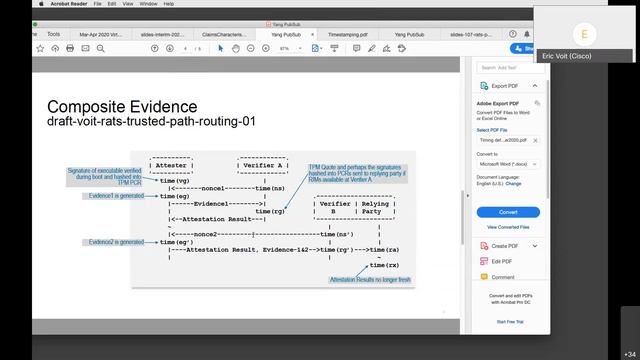Add a sticky note comment icon
The width and height of the screenshot is (640, 360).
[356, 49]
